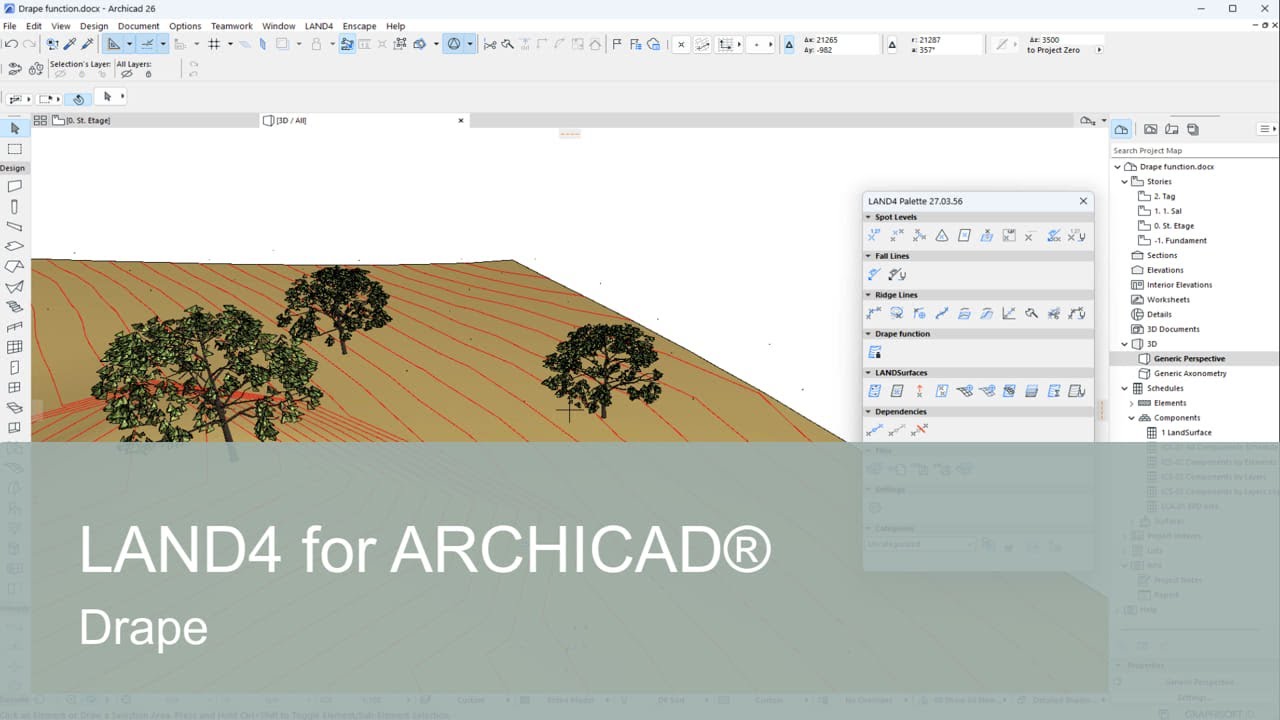The width and height of the screenshot is (1280, 720).
Task: Click the Drape function icon in LAND4 Palette
Action: [875, 352]
